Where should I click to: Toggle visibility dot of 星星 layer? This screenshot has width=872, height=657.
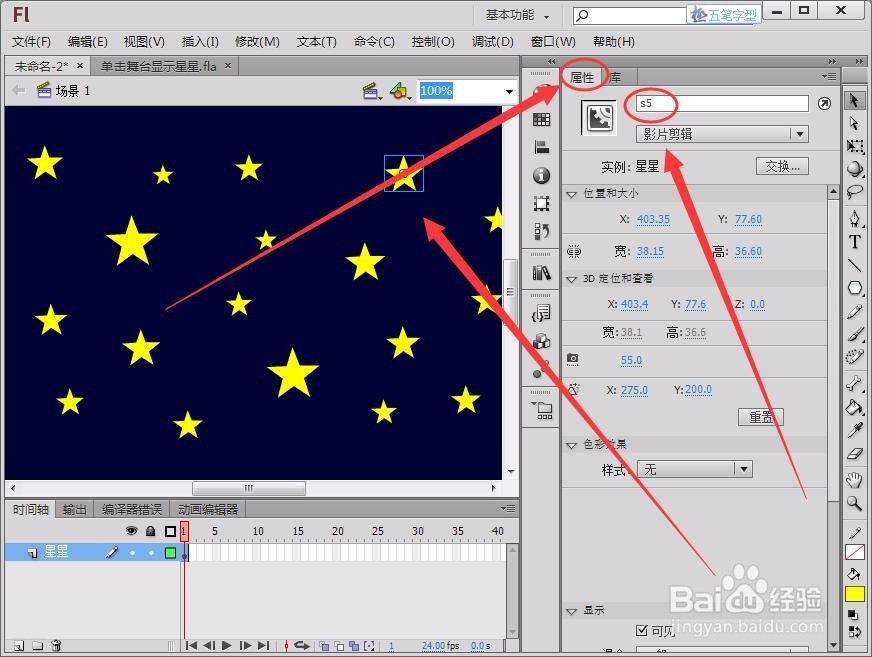132,552
